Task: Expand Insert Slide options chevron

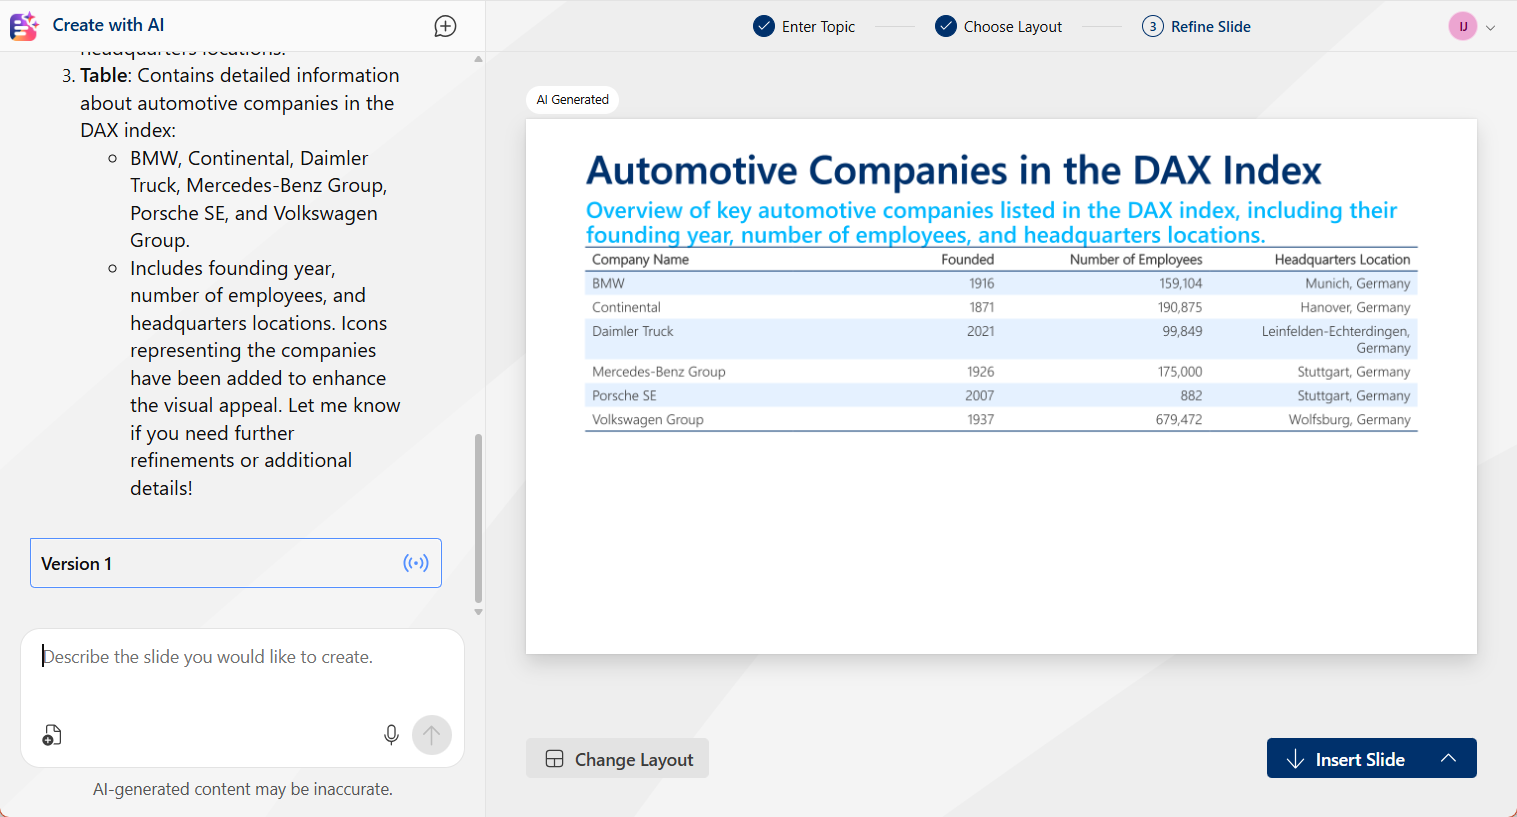Action: [x=1448, y=758]
